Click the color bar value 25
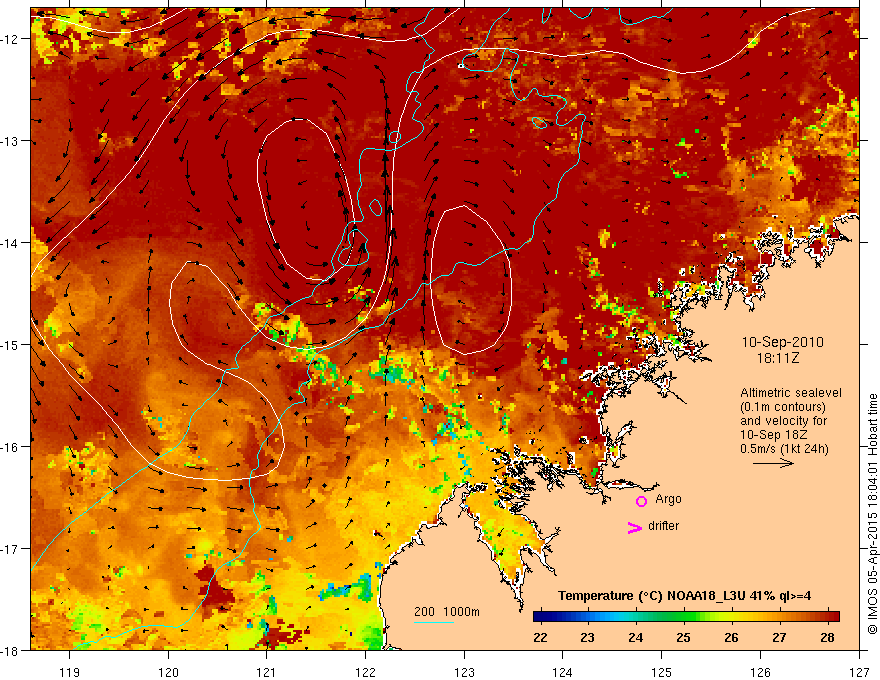880x680 pixels. coord(683,637)
